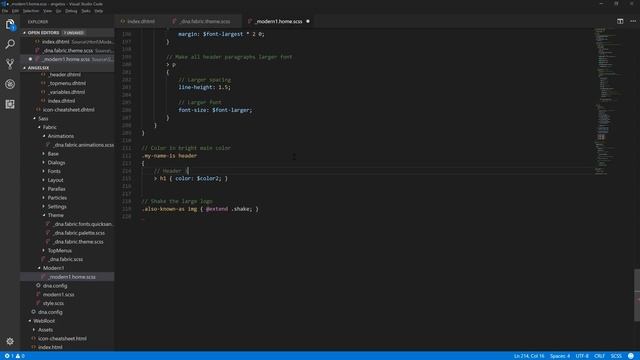Open the Explorer view in activity bar
640x360 pixels.
10,24
